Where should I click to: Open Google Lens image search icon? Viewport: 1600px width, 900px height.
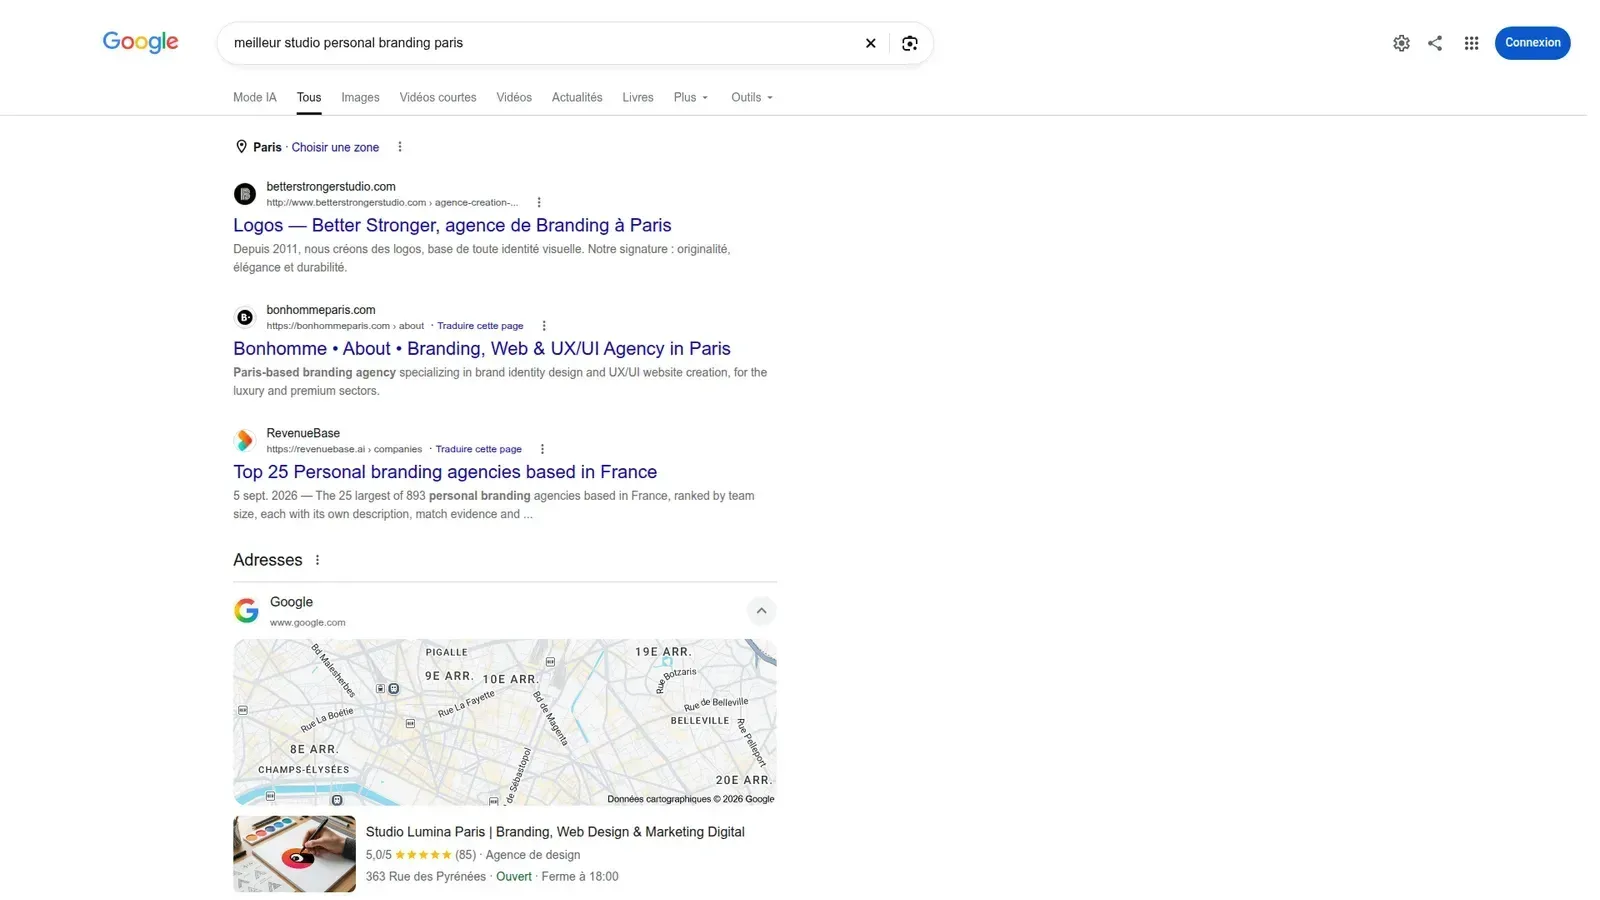[909, 43]
